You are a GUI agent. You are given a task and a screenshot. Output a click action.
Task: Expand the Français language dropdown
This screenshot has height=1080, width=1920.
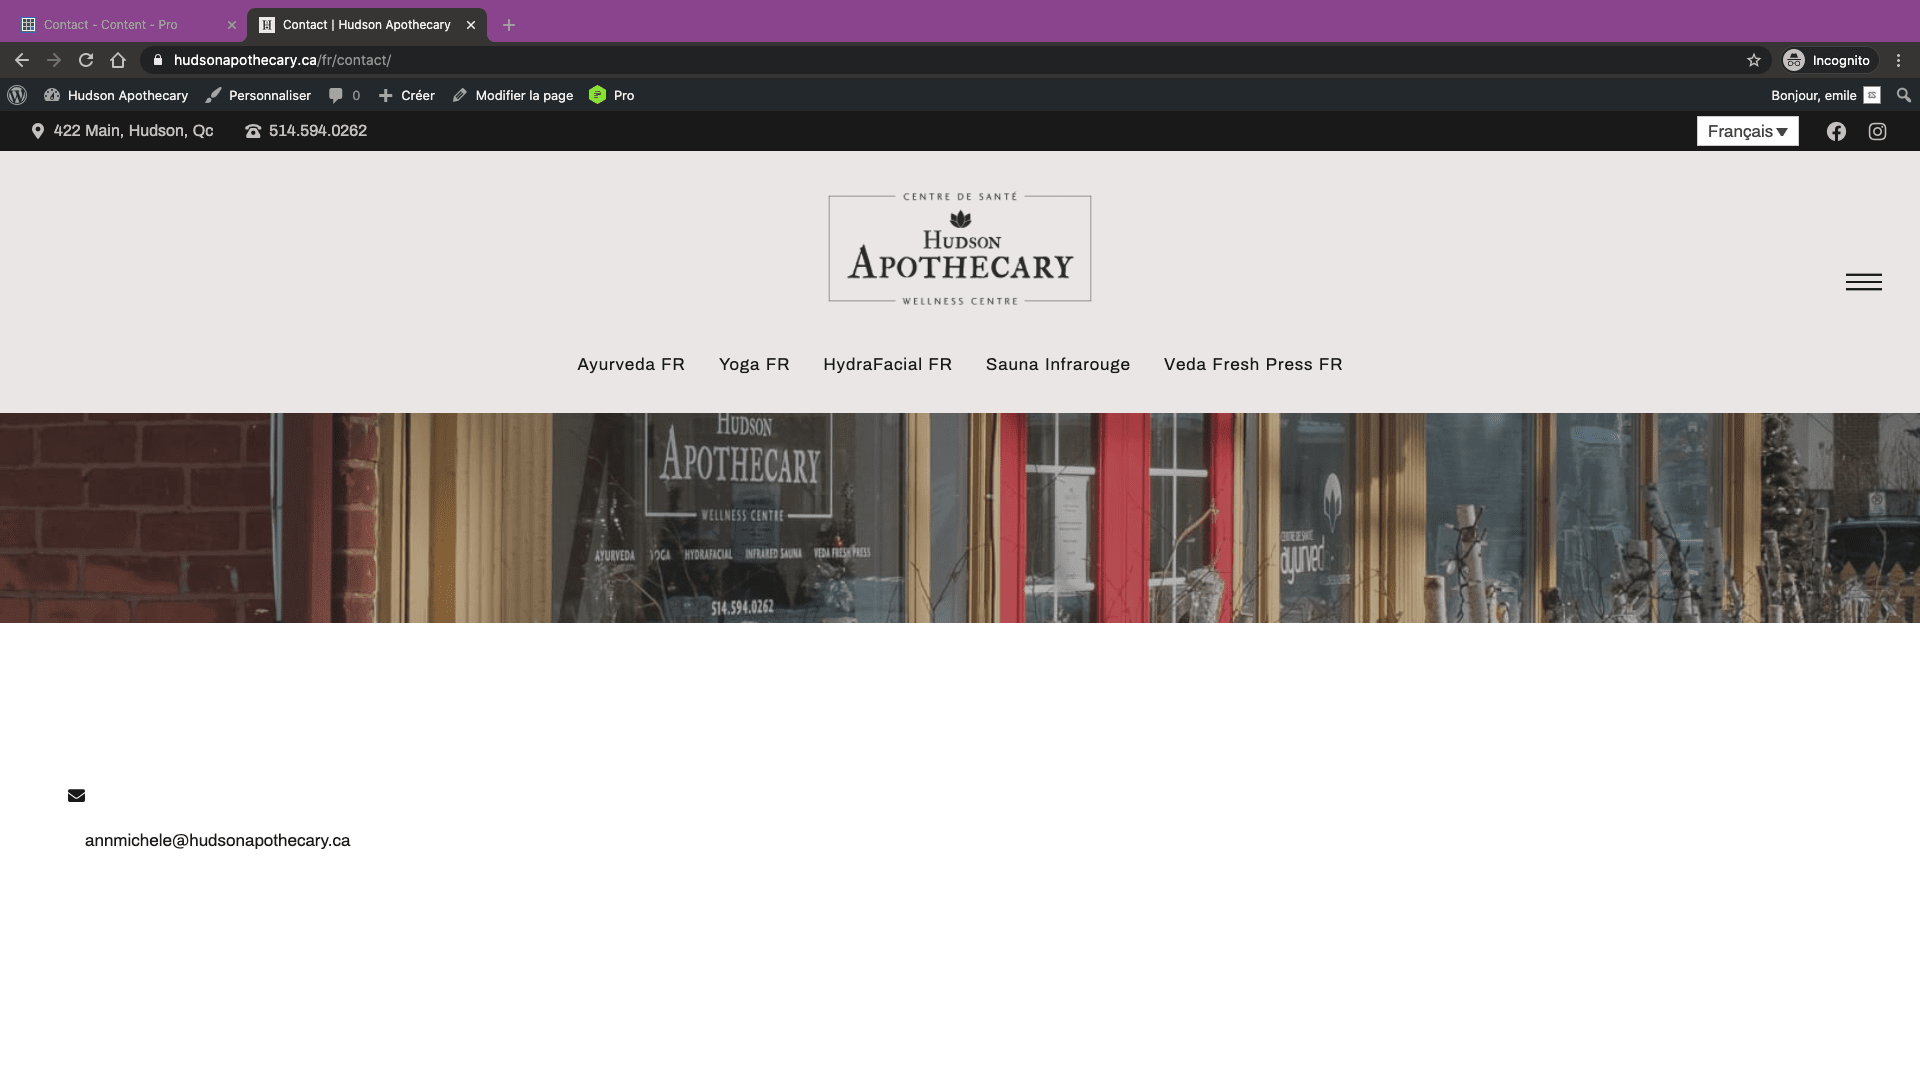pos(1747,131)
